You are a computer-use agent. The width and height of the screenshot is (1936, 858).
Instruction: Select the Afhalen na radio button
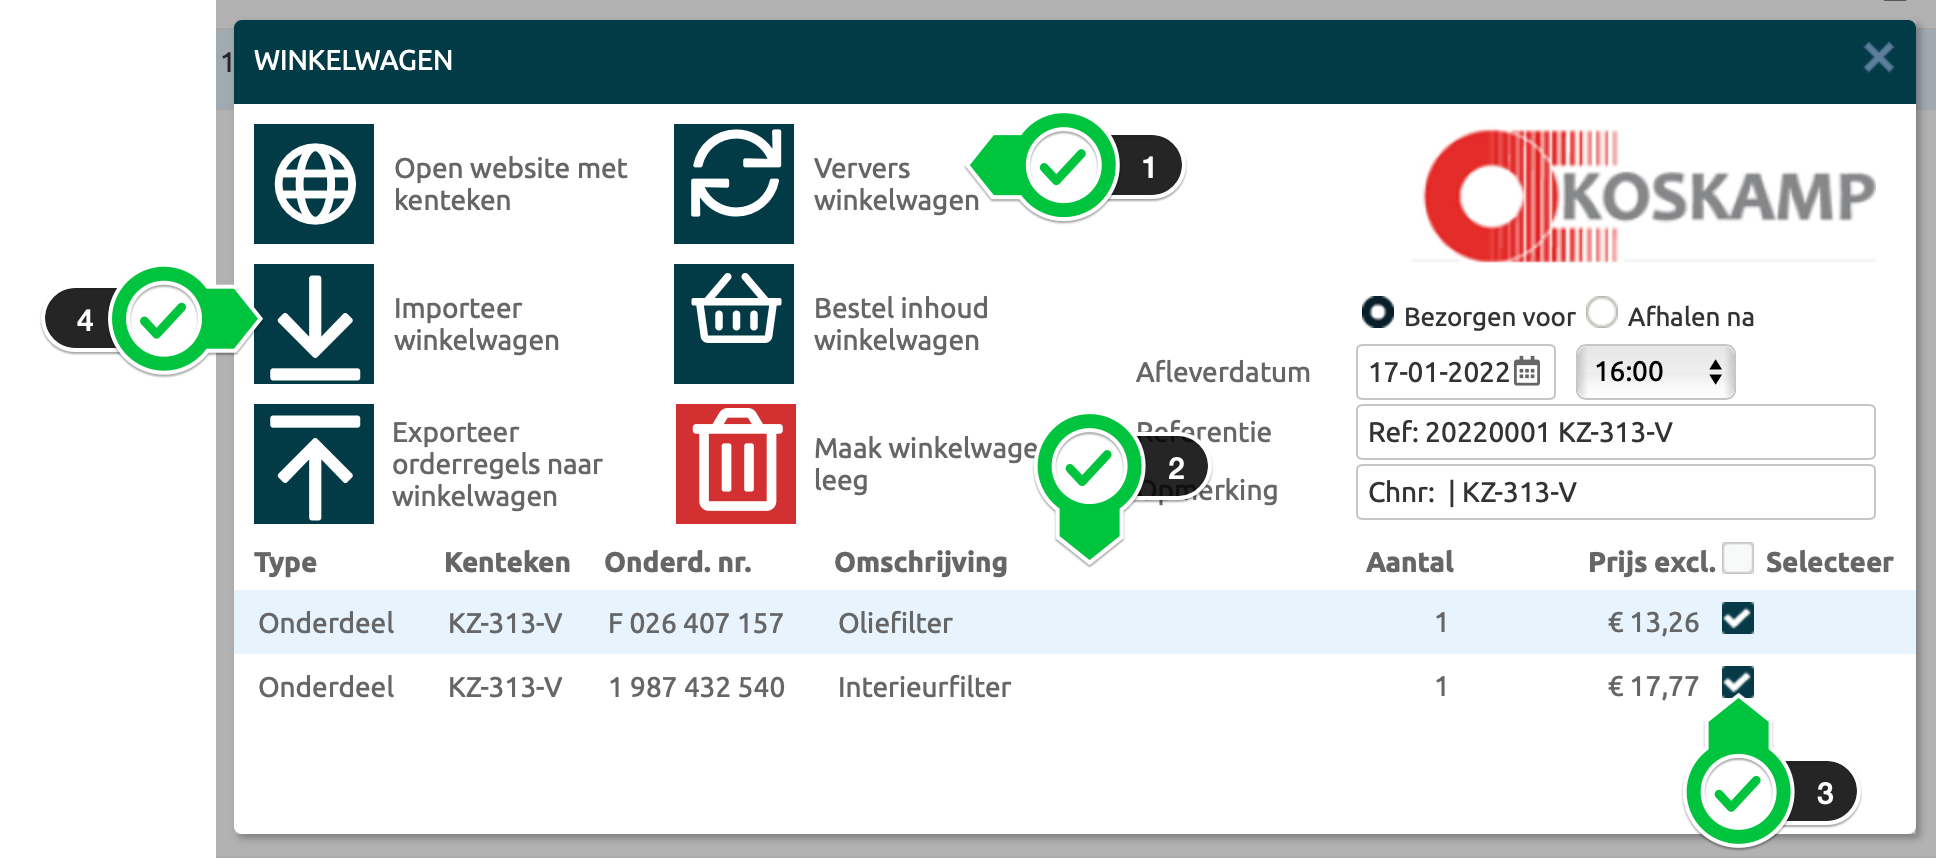(x=1601, y=313)
